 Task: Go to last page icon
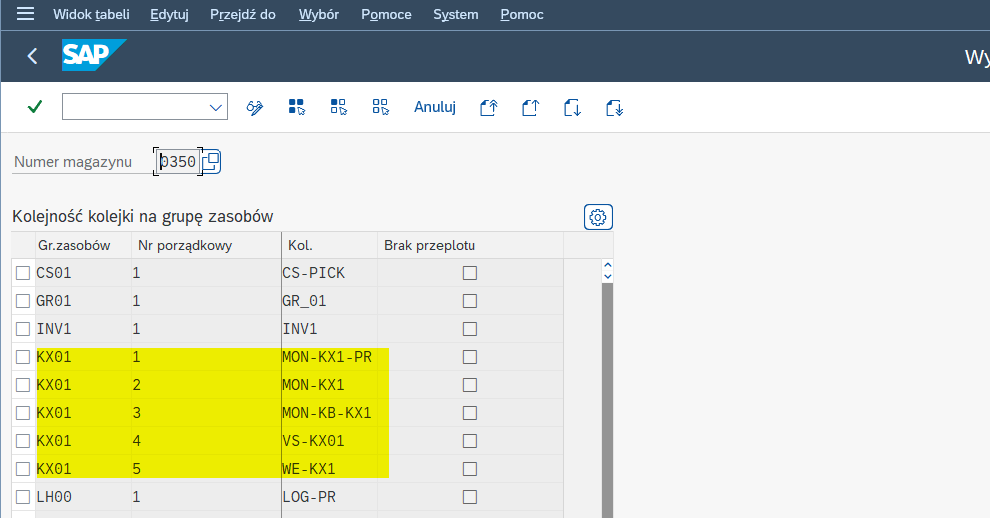[614, 107]
